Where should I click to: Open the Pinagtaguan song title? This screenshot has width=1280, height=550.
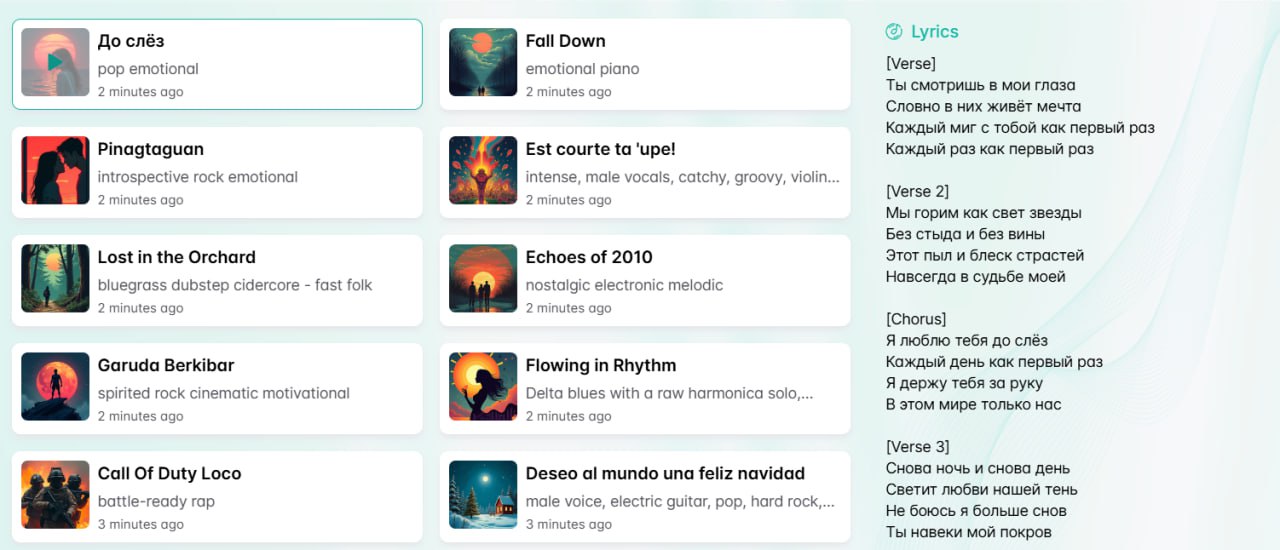click(151, 149)
